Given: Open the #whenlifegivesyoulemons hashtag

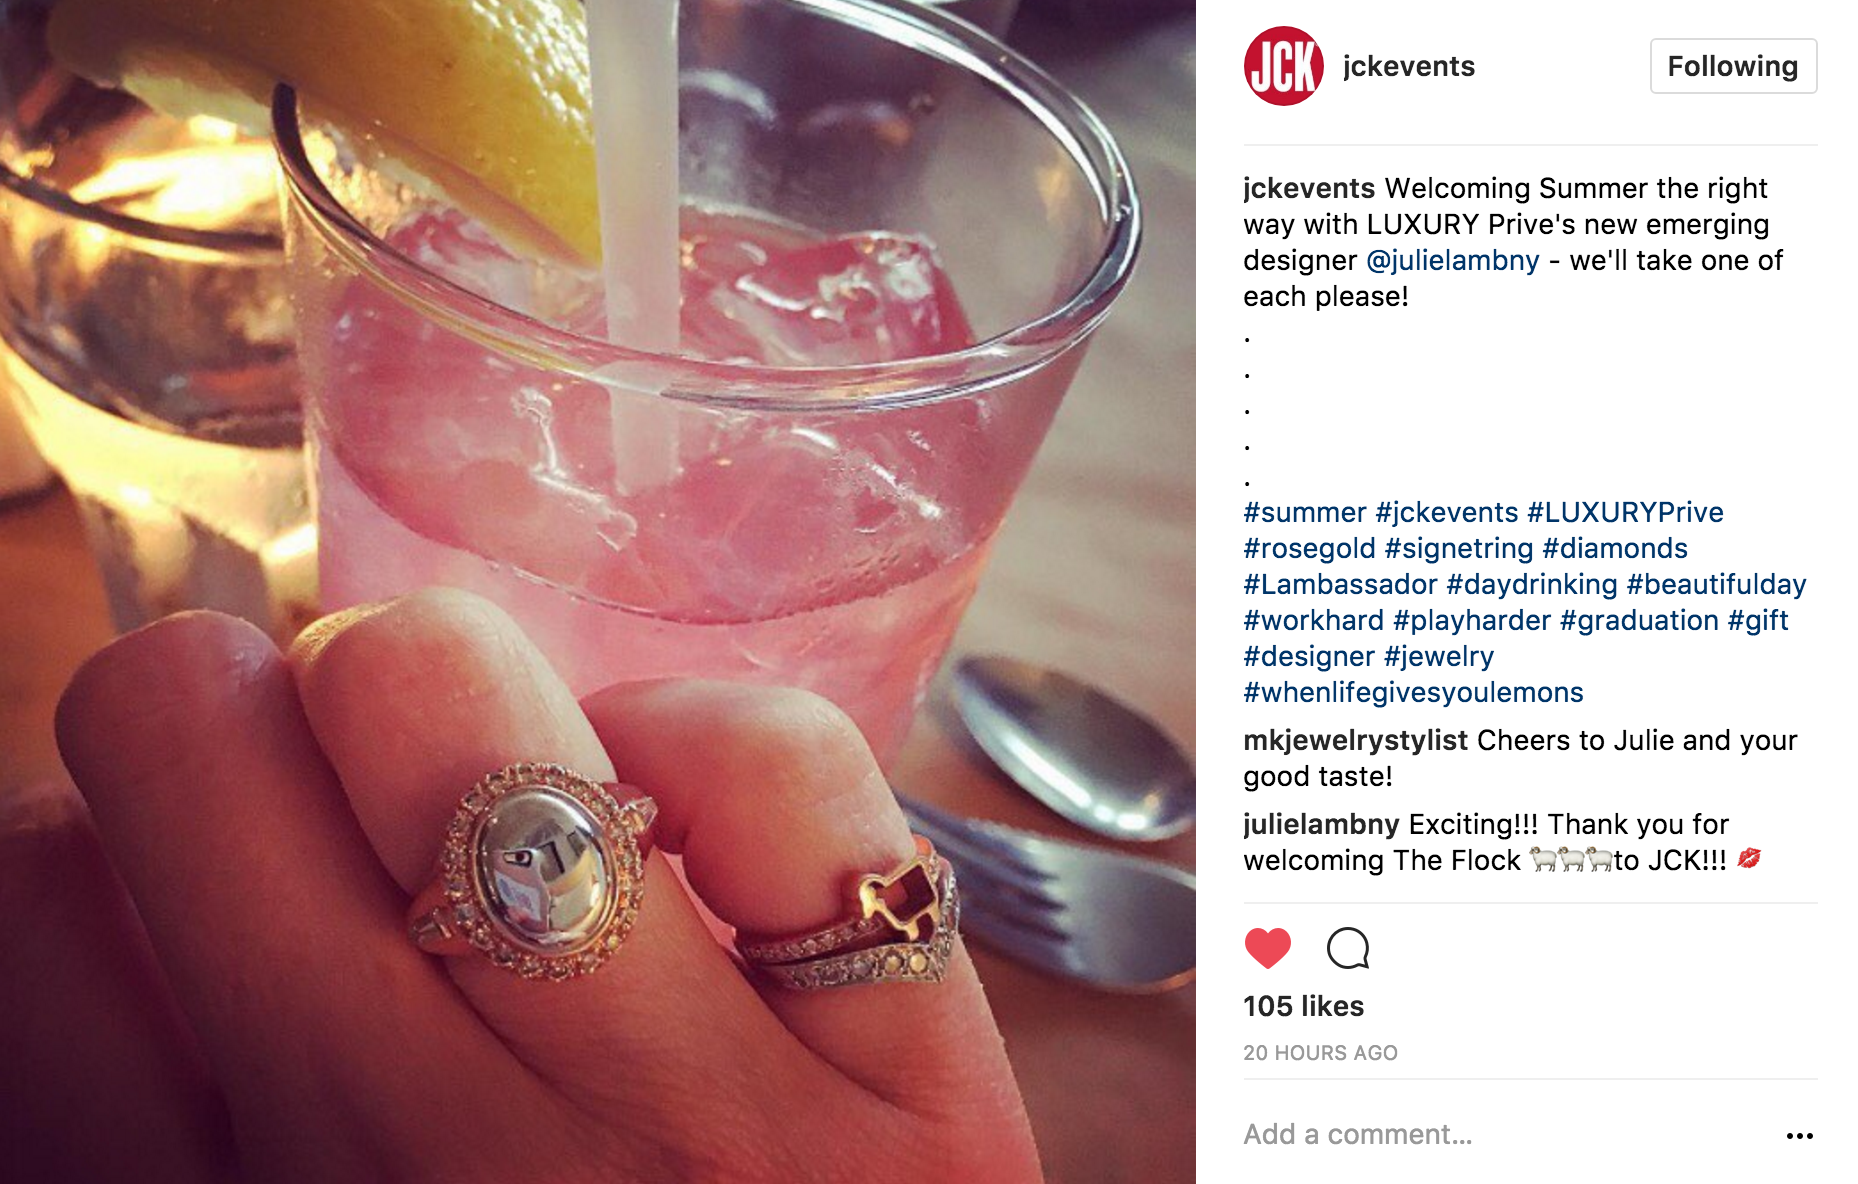Looking at the screenshot, I should click(1413, 692).
